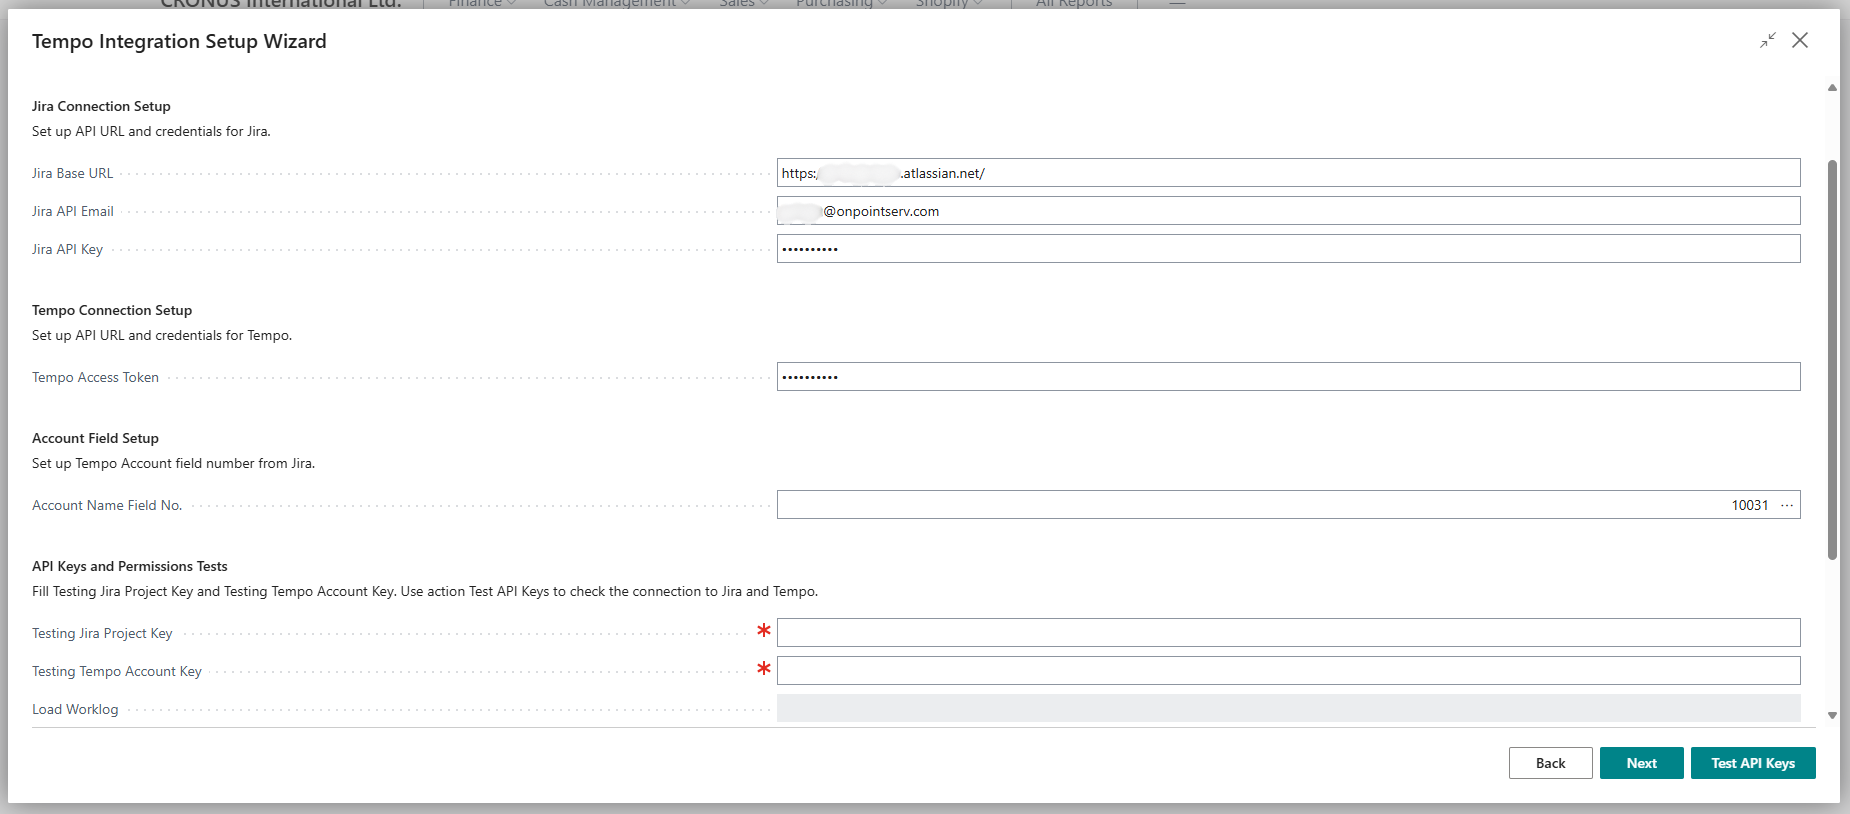Open the Account Name Field No. lookup ellipsis
The image size is (1850, 814).
1787,505
